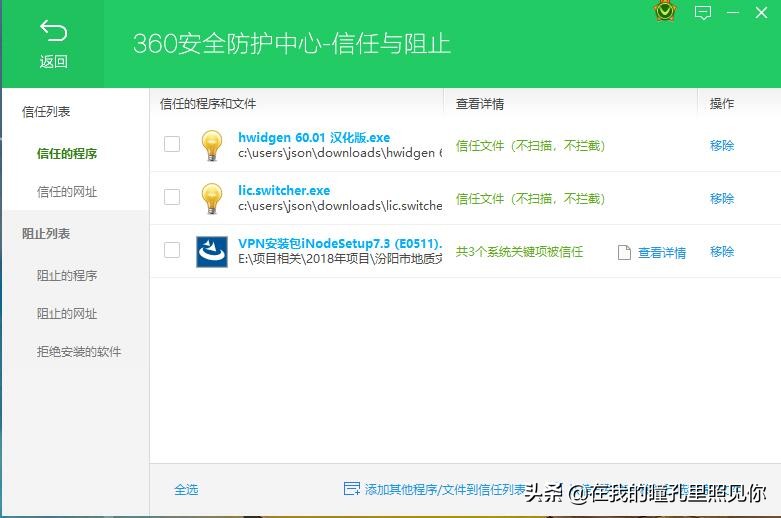Switch to 信任的网址 in the sidebar

[67, 192]
